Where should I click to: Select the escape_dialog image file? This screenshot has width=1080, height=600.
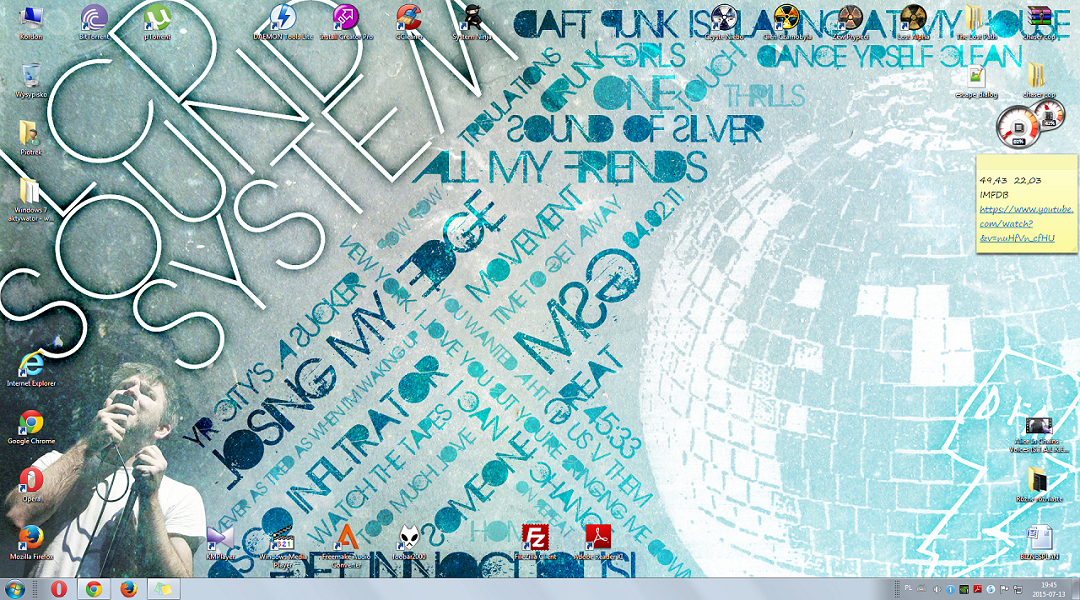coord(976,81)
